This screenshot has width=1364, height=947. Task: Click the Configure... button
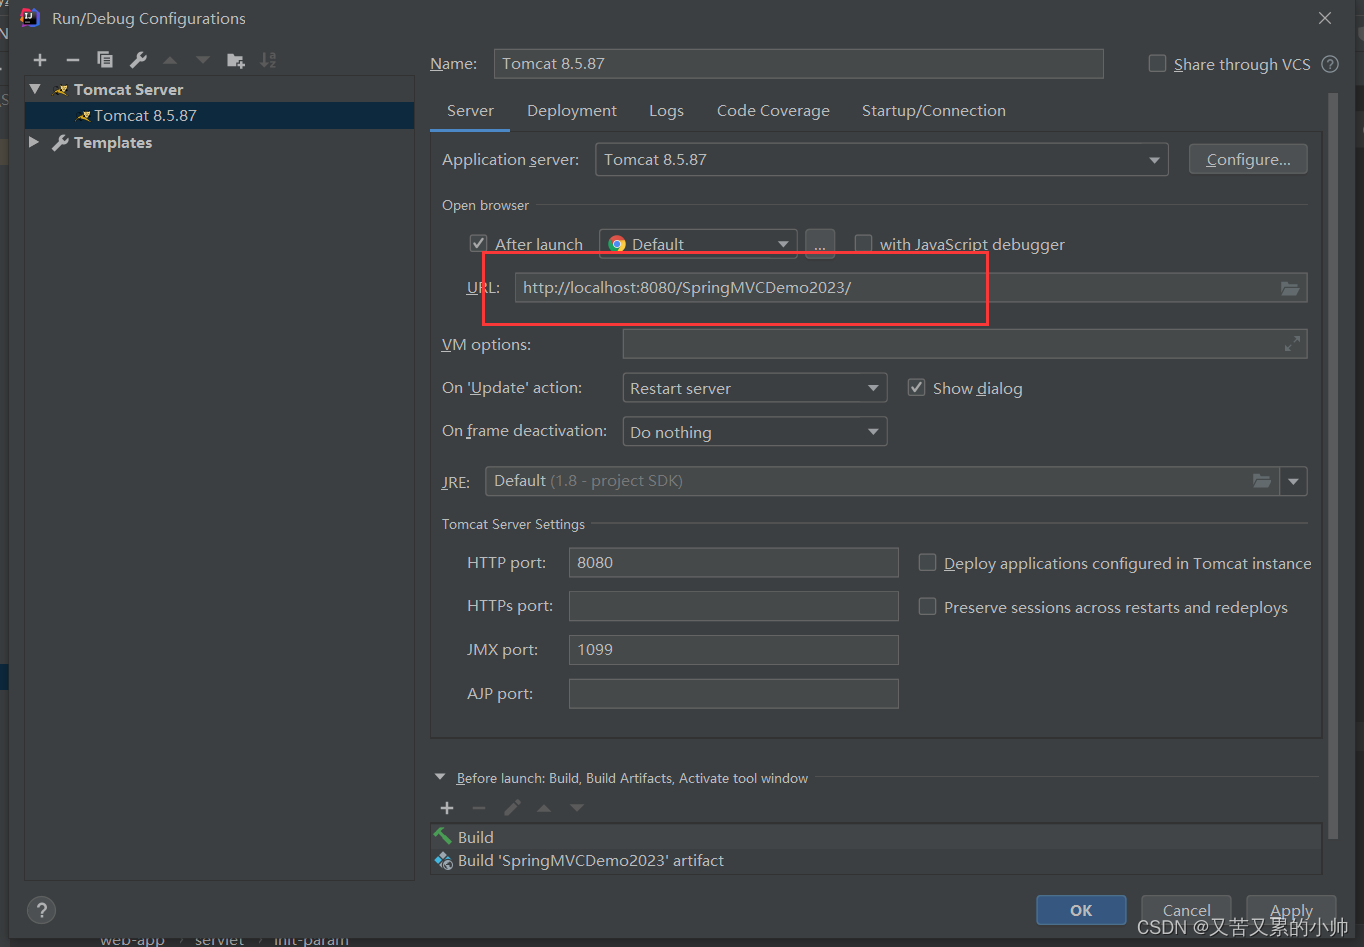tap(1248, 160)
